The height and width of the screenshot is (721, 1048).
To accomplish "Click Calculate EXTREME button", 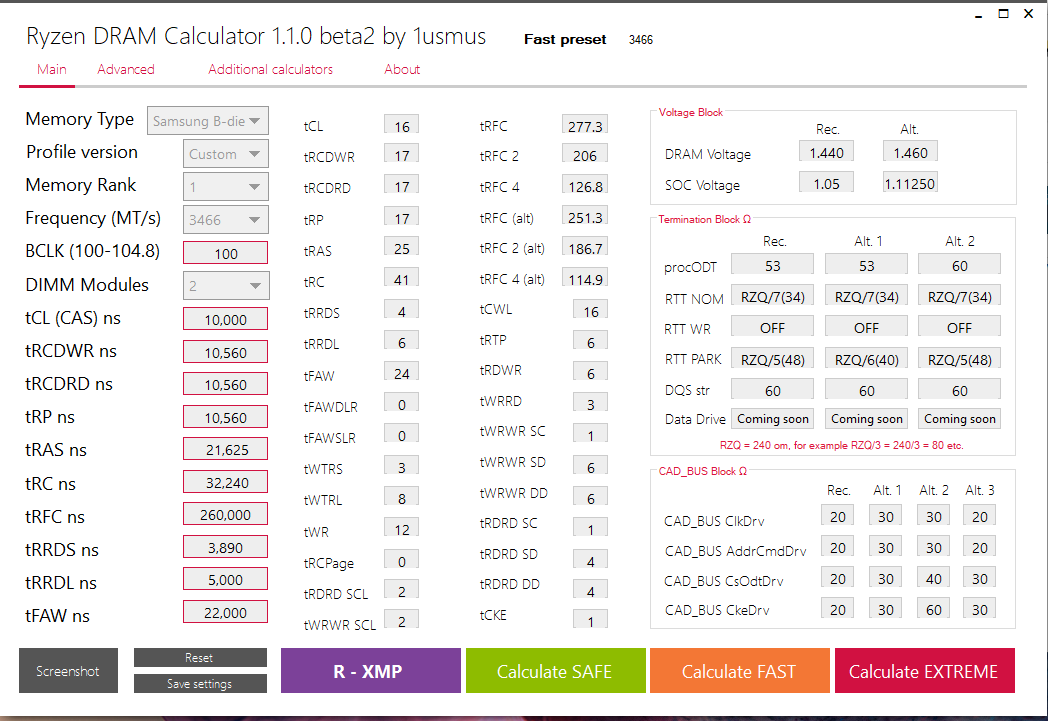I will point(924,671).
